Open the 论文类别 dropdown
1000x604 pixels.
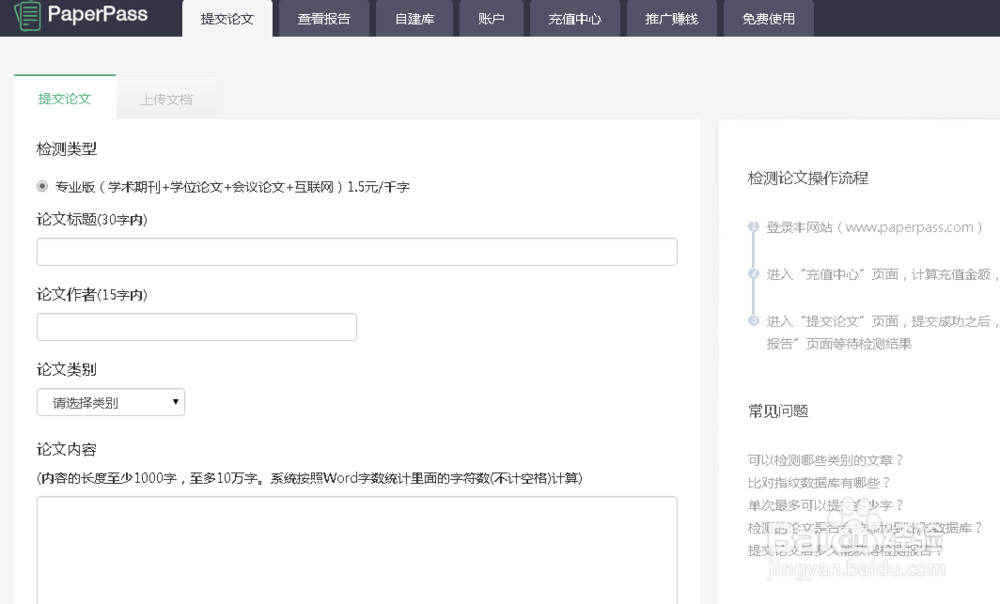click(x=111, y=402)
